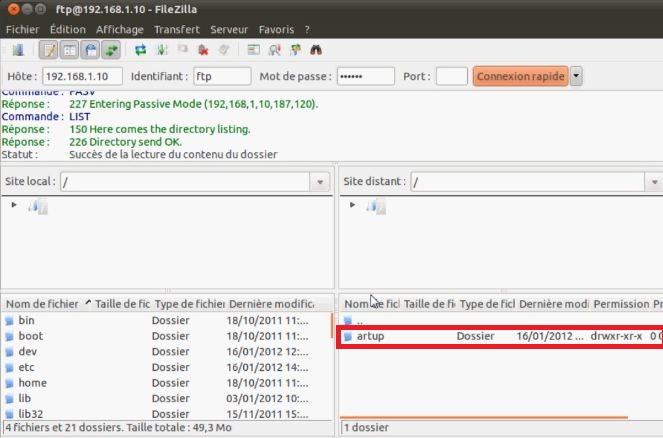
Task: Open the Site Manager icon
Action: (x=18, y=50)
